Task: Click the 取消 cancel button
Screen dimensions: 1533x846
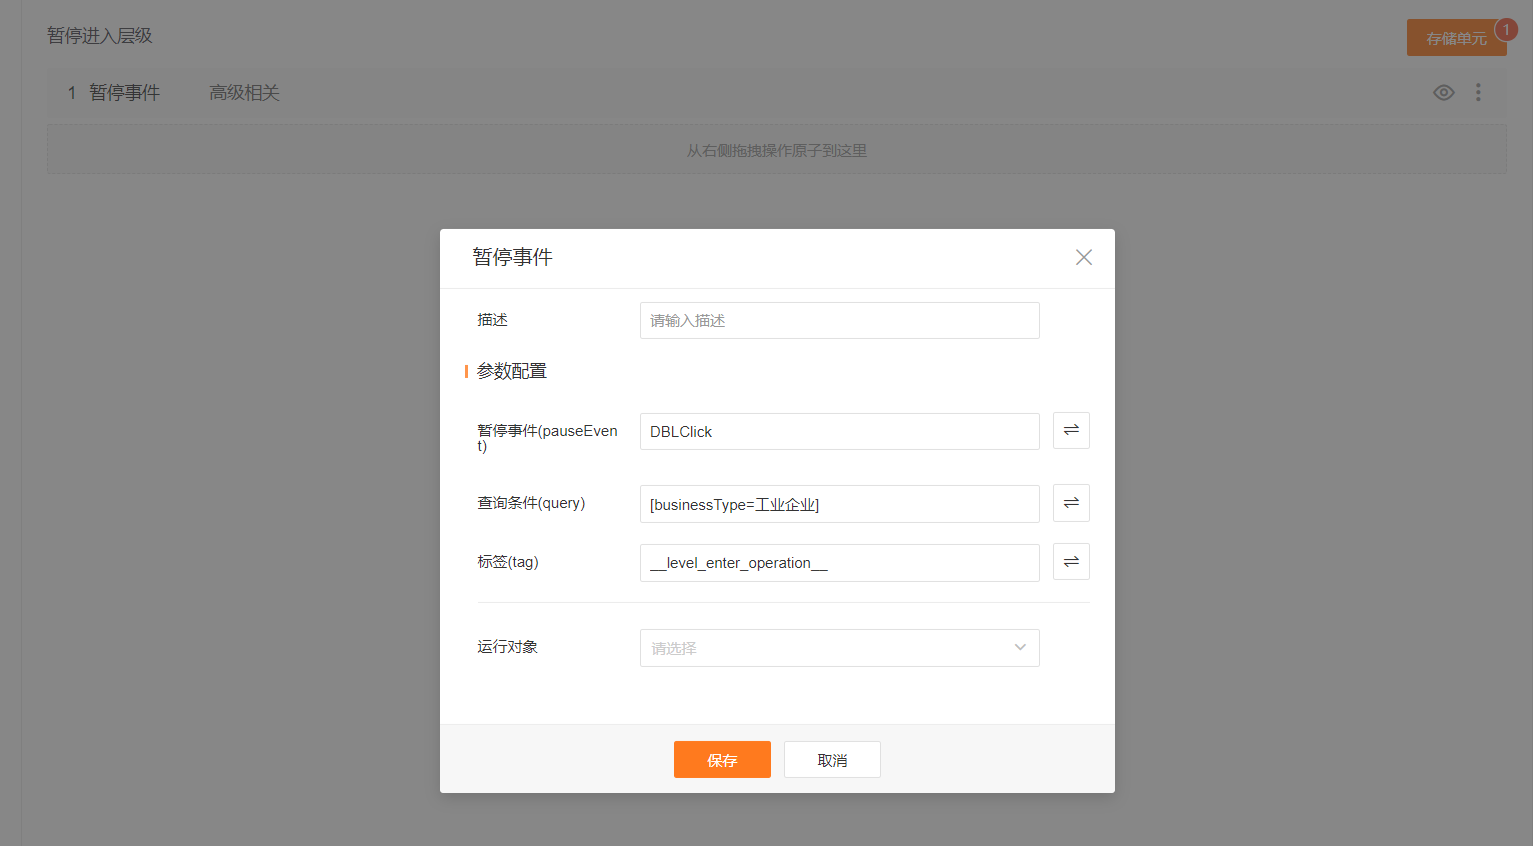Action: [x=832, y=759]
